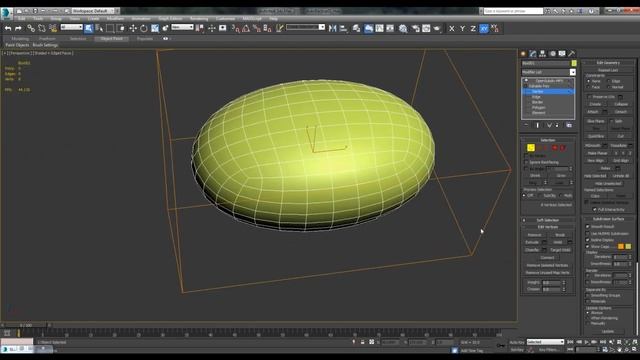Click the Mirror tool icon

[x=333, y=28]
